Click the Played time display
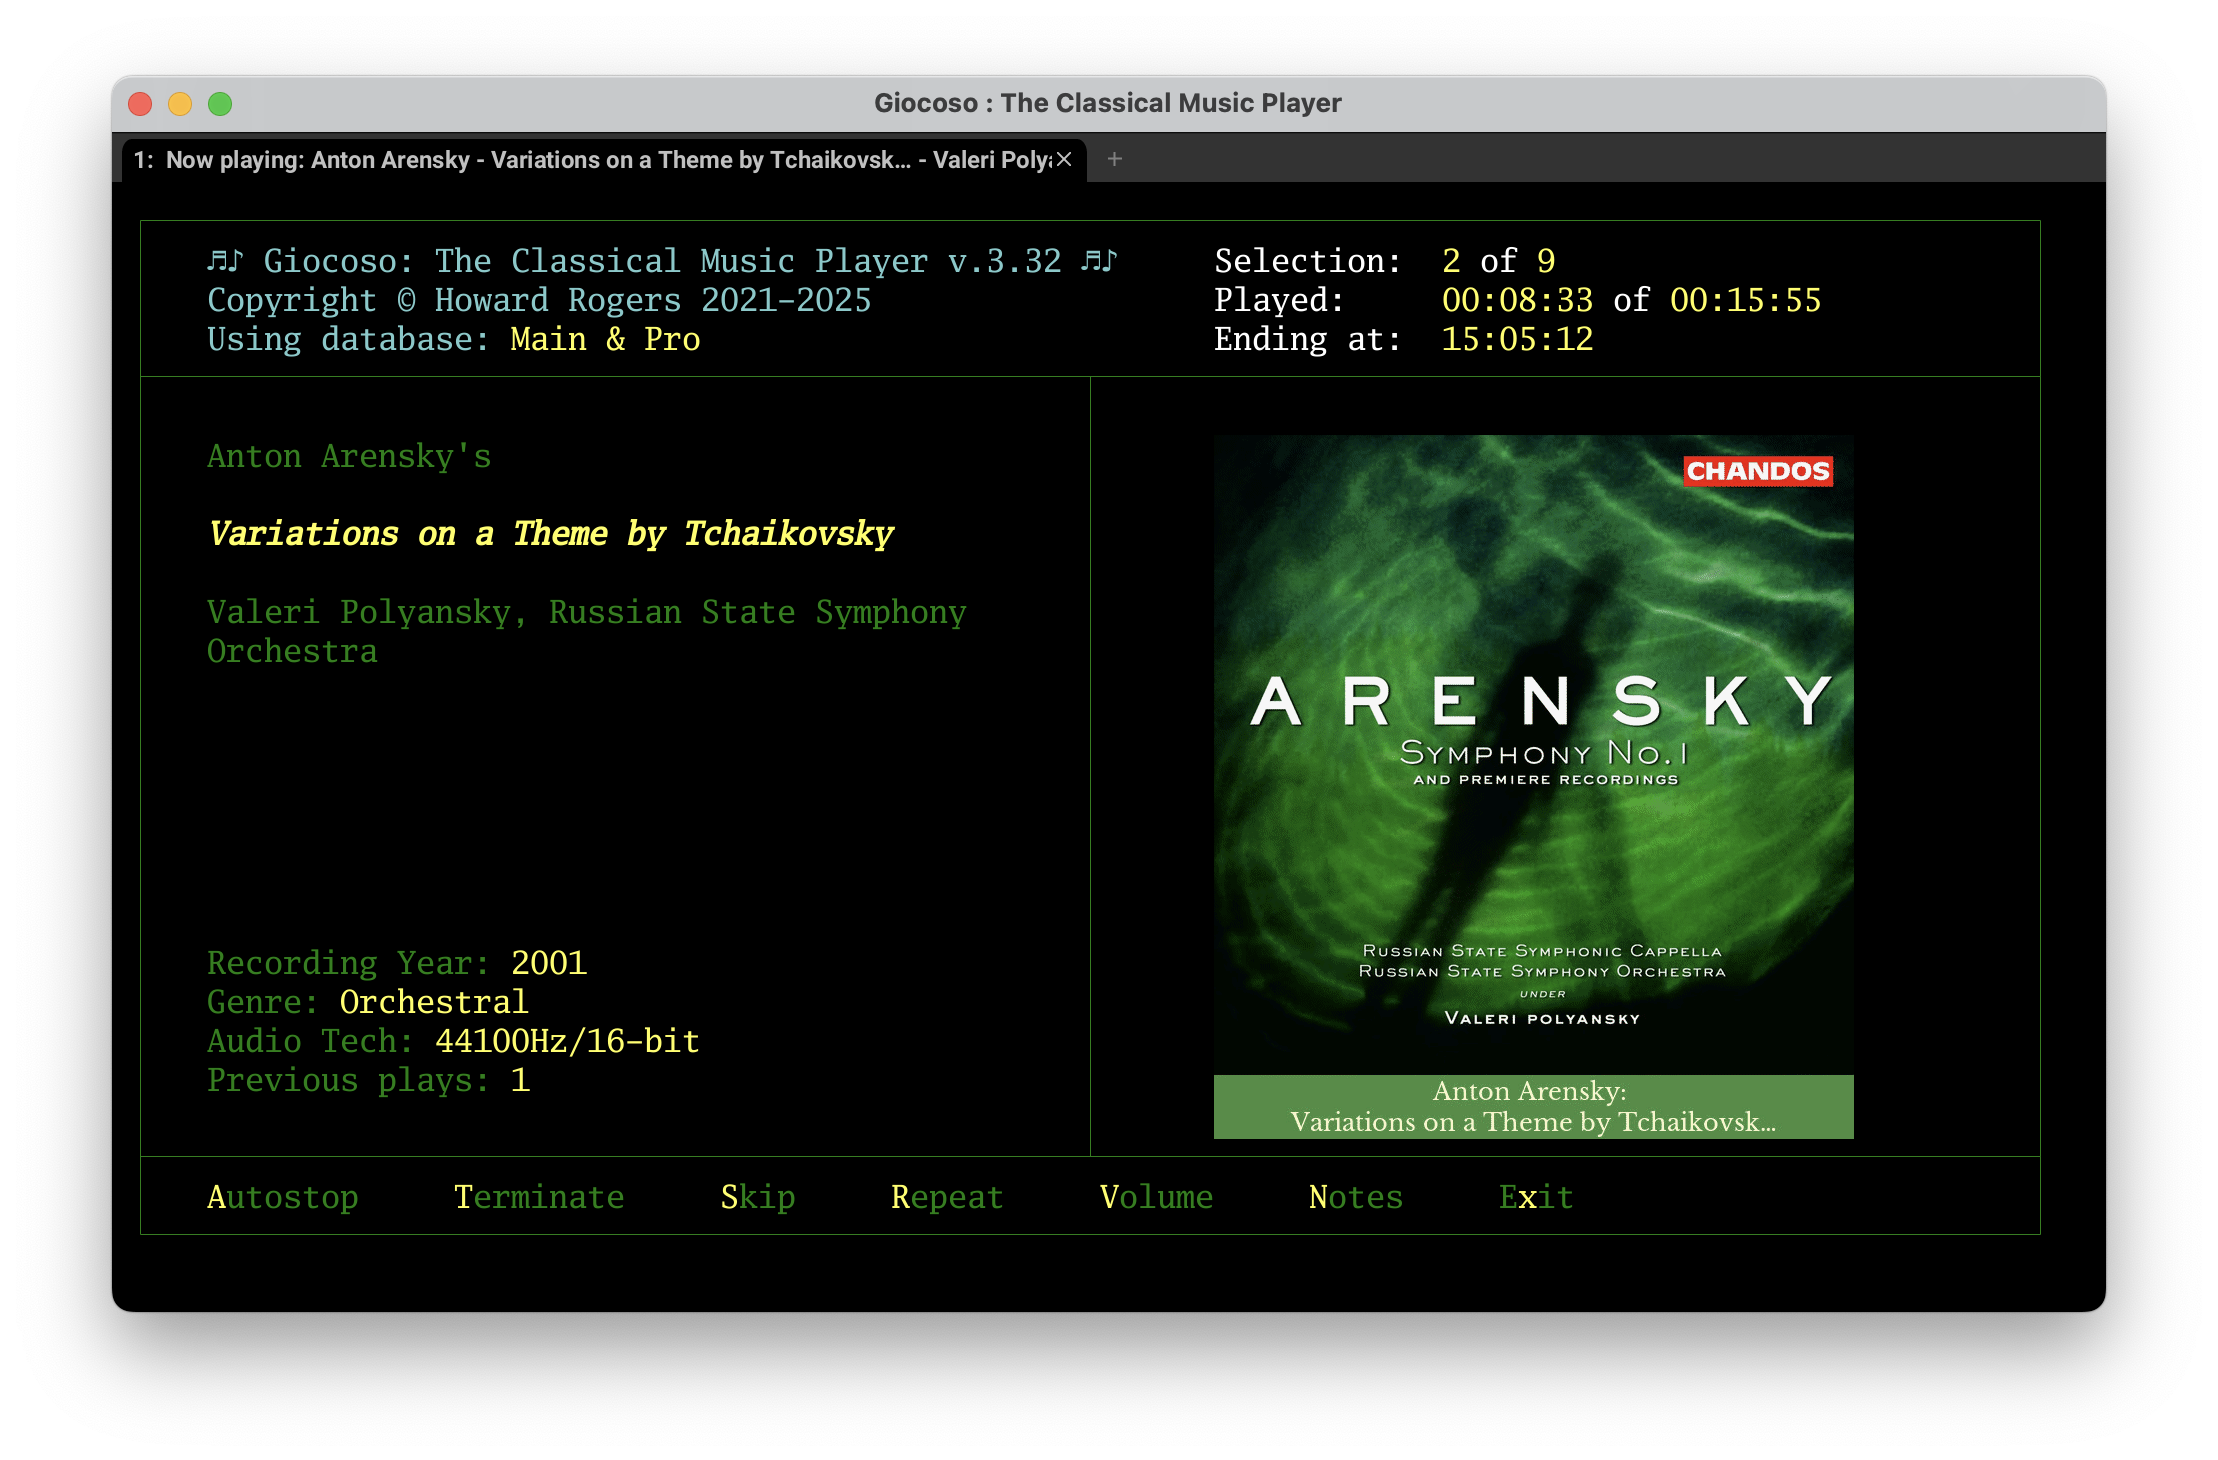This screenshot has width=2218, height=1460. [x=1518, y=299]
